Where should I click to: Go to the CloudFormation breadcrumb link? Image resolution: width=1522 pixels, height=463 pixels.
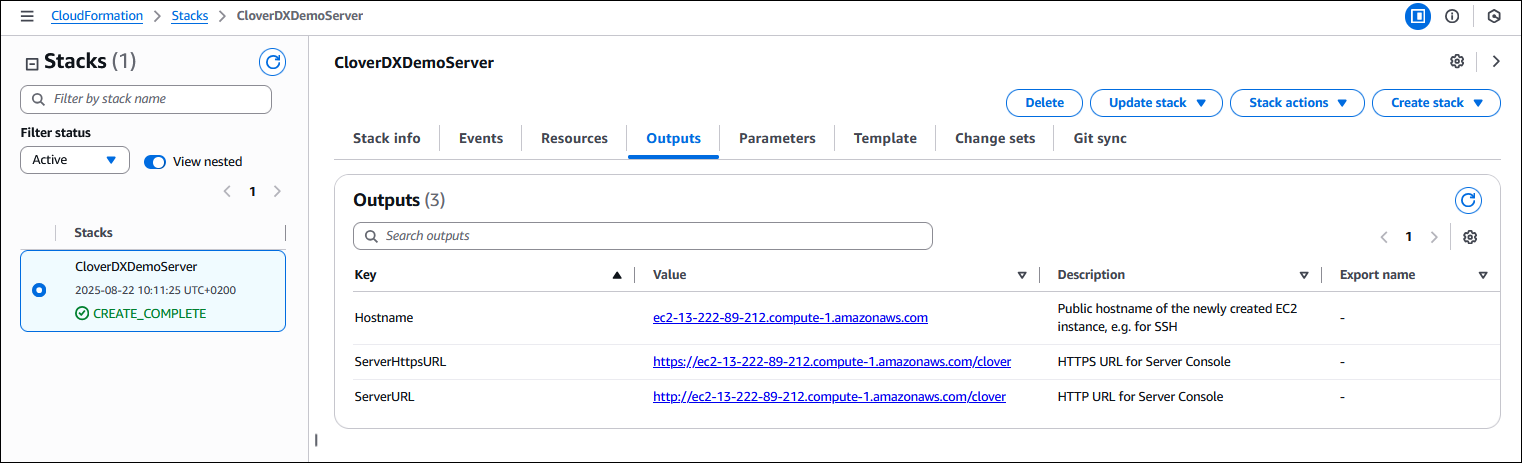pyautogui.click(x=97, y=16)
